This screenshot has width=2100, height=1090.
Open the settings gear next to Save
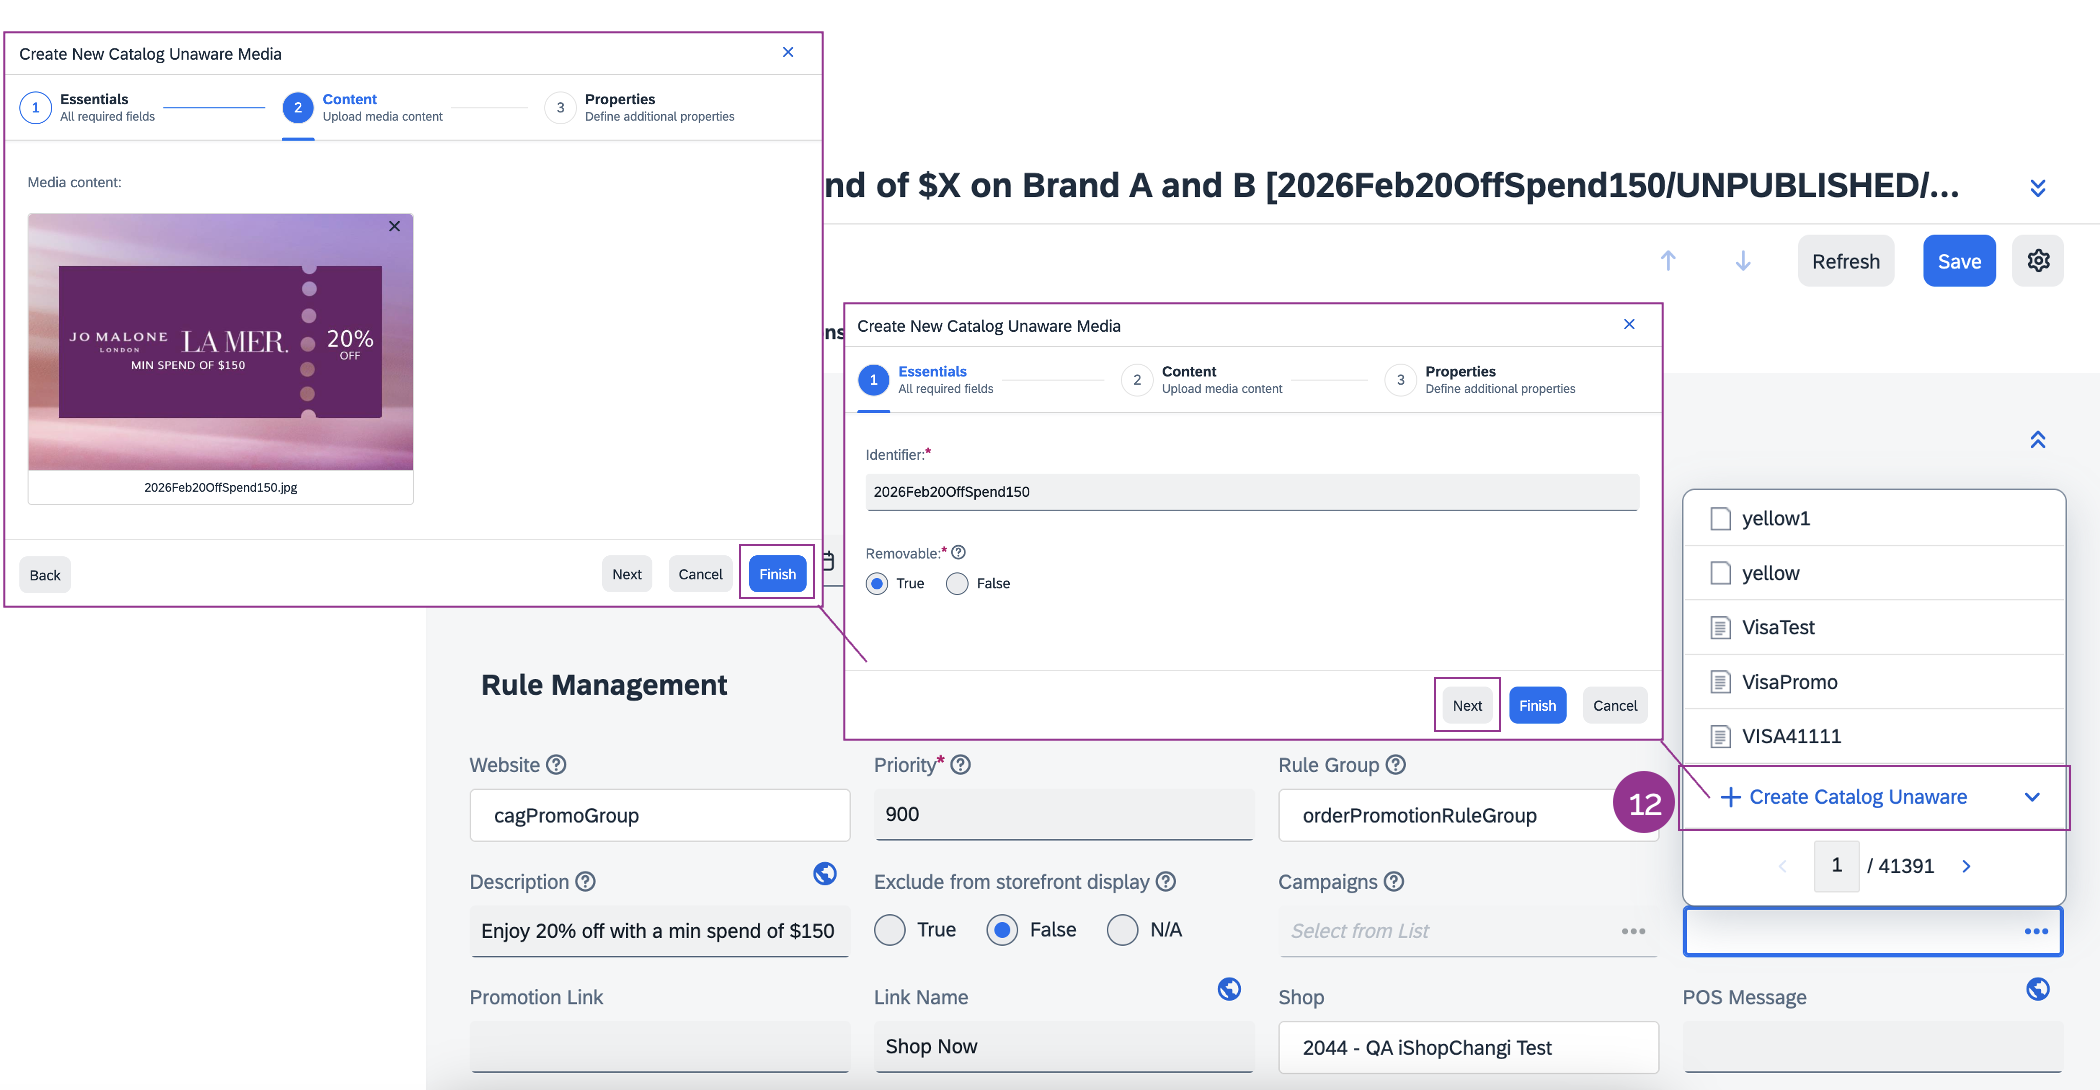tap(2038, 261)
